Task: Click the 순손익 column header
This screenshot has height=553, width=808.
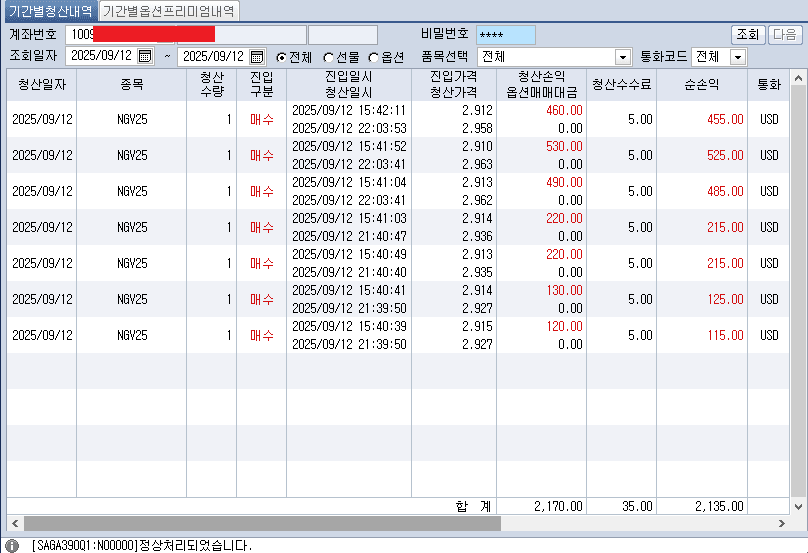Action: point(705,85)
